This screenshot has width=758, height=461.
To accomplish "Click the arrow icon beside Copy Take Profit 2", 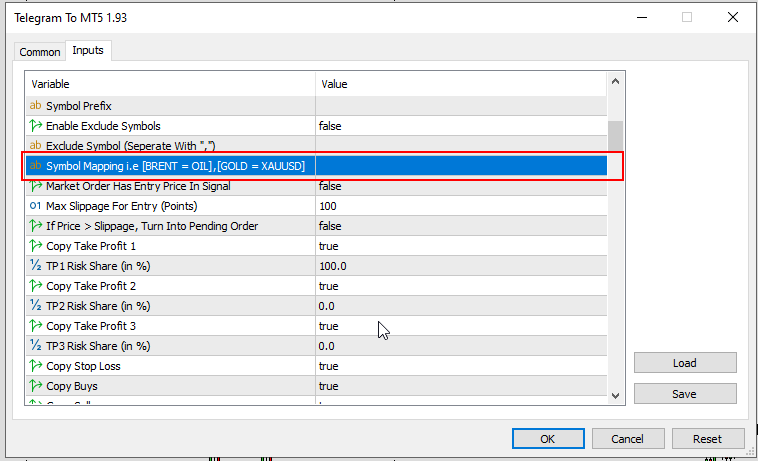I will pyautogui.click(x=36, y=286).
